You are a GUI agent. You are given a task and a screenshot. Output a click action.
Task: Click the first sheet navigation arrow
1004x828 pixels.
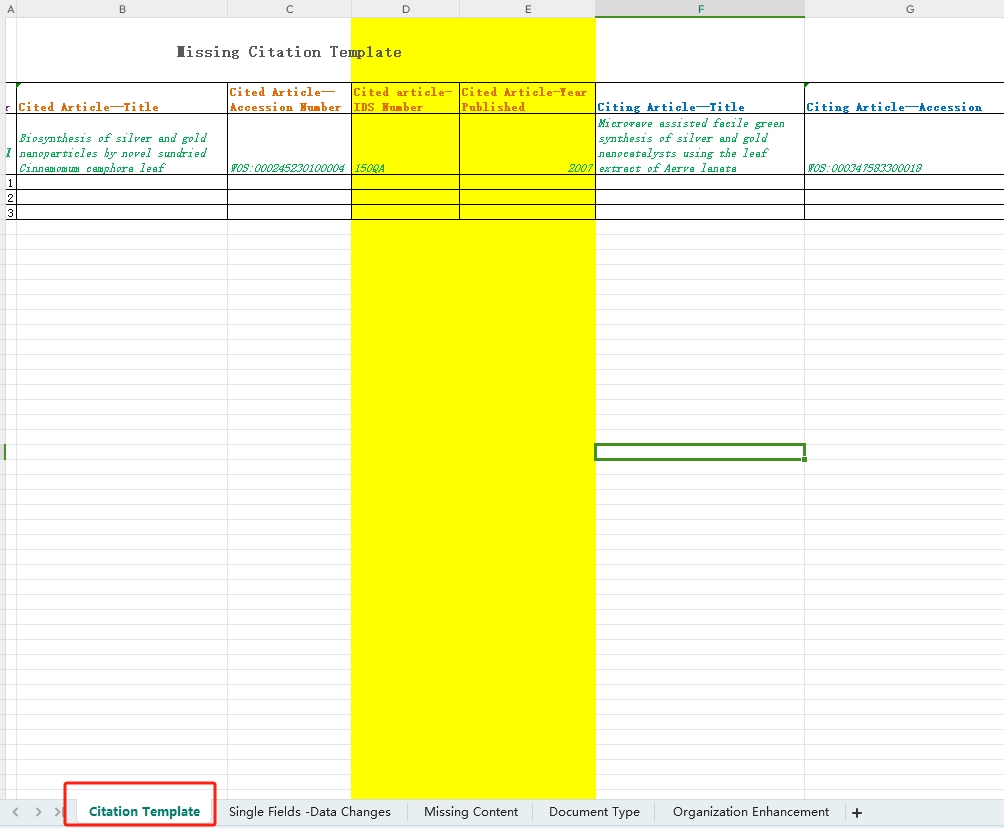pos(16,812)
